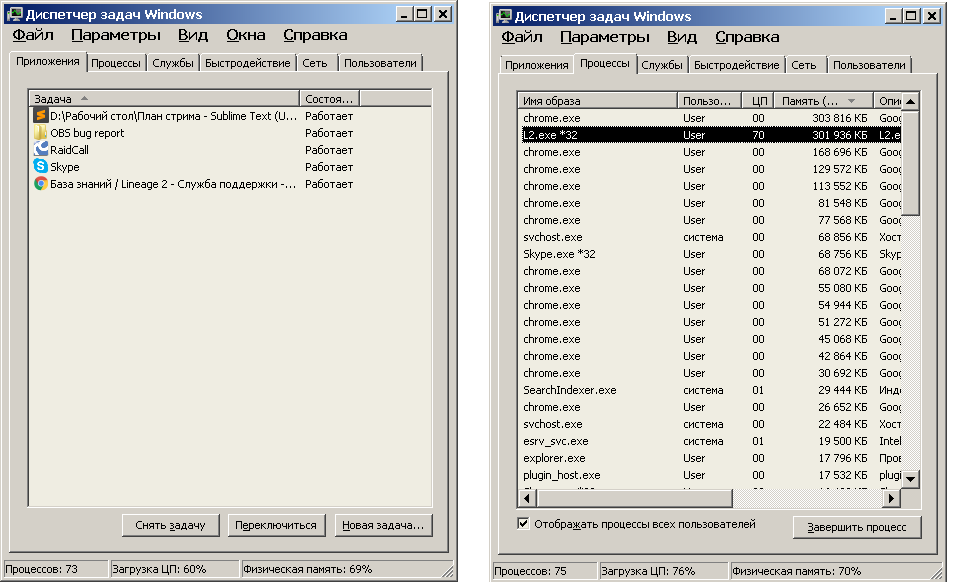This screenshot has width=970, height=582.
Task: Switch to Быстродействие tab in right window
Action: (x=736, y=65)
